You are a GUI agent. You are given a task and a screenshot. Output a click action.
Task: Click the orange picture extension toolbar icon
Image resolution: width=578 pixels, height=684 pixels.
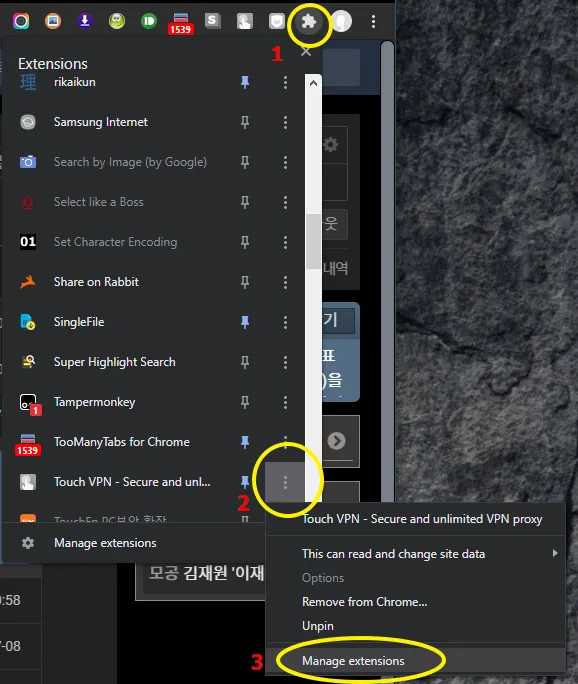(53, 21)
